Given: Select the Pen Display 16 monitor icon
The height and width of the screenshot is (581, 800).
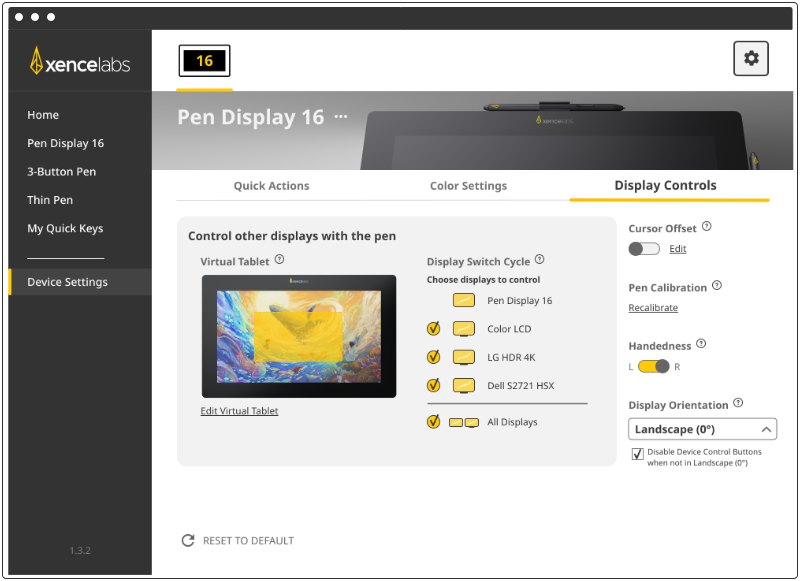Looking at the screenshot, I should click(463, 300).
